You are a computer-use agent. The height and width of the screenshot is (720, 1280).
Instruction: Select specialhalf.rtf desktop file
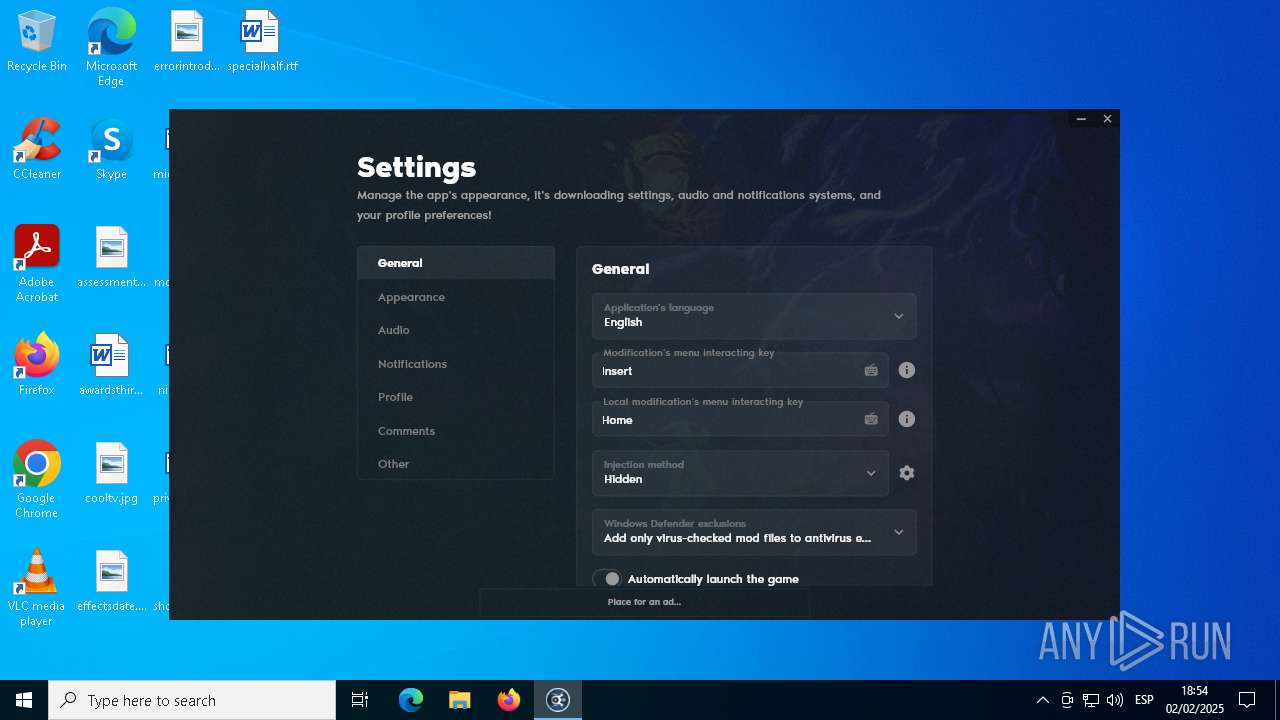[x=262, y=42]
